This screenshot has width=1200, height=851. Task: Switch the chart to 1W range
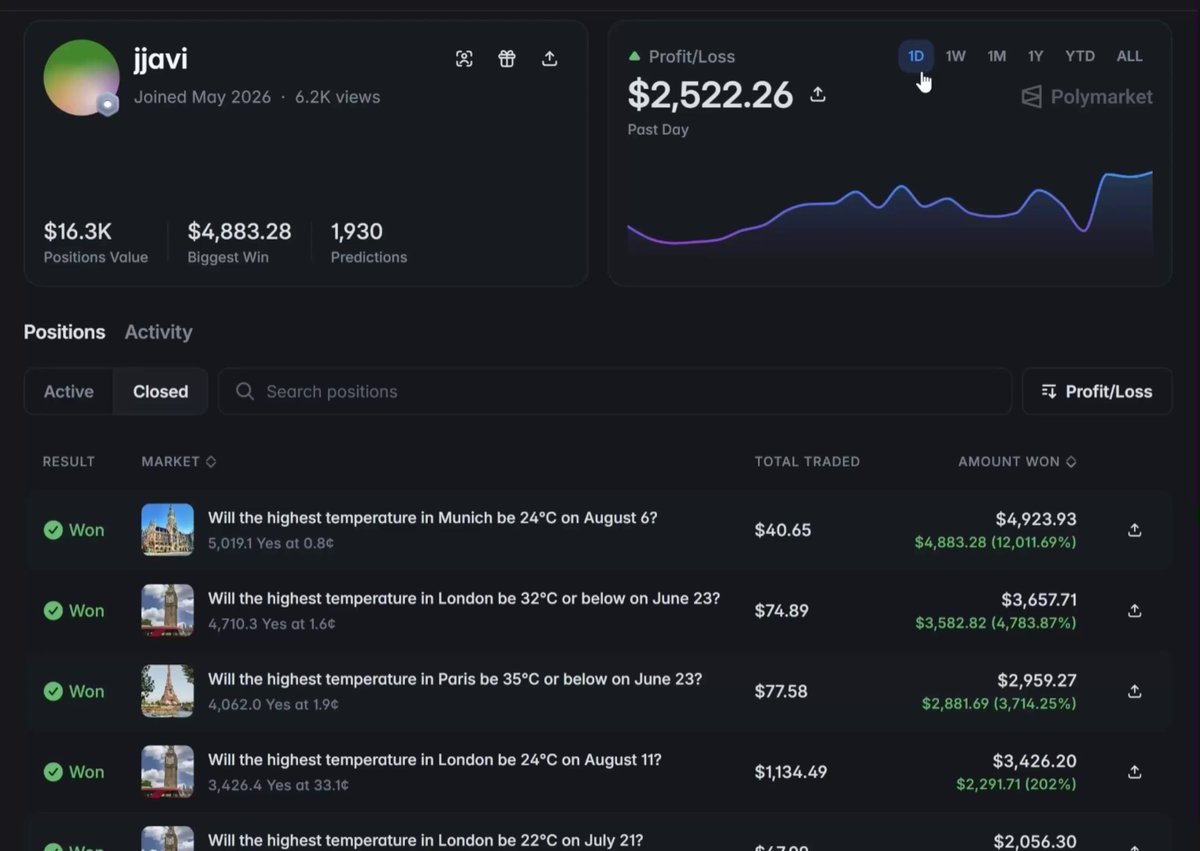point(956,56)
